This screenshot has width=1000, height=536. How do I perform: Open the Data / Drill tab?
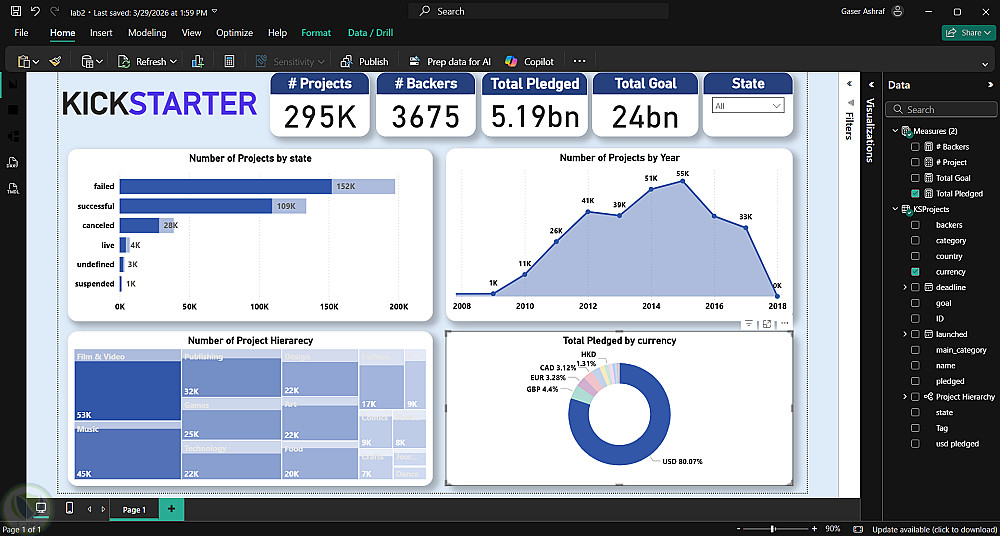(371, 33)
